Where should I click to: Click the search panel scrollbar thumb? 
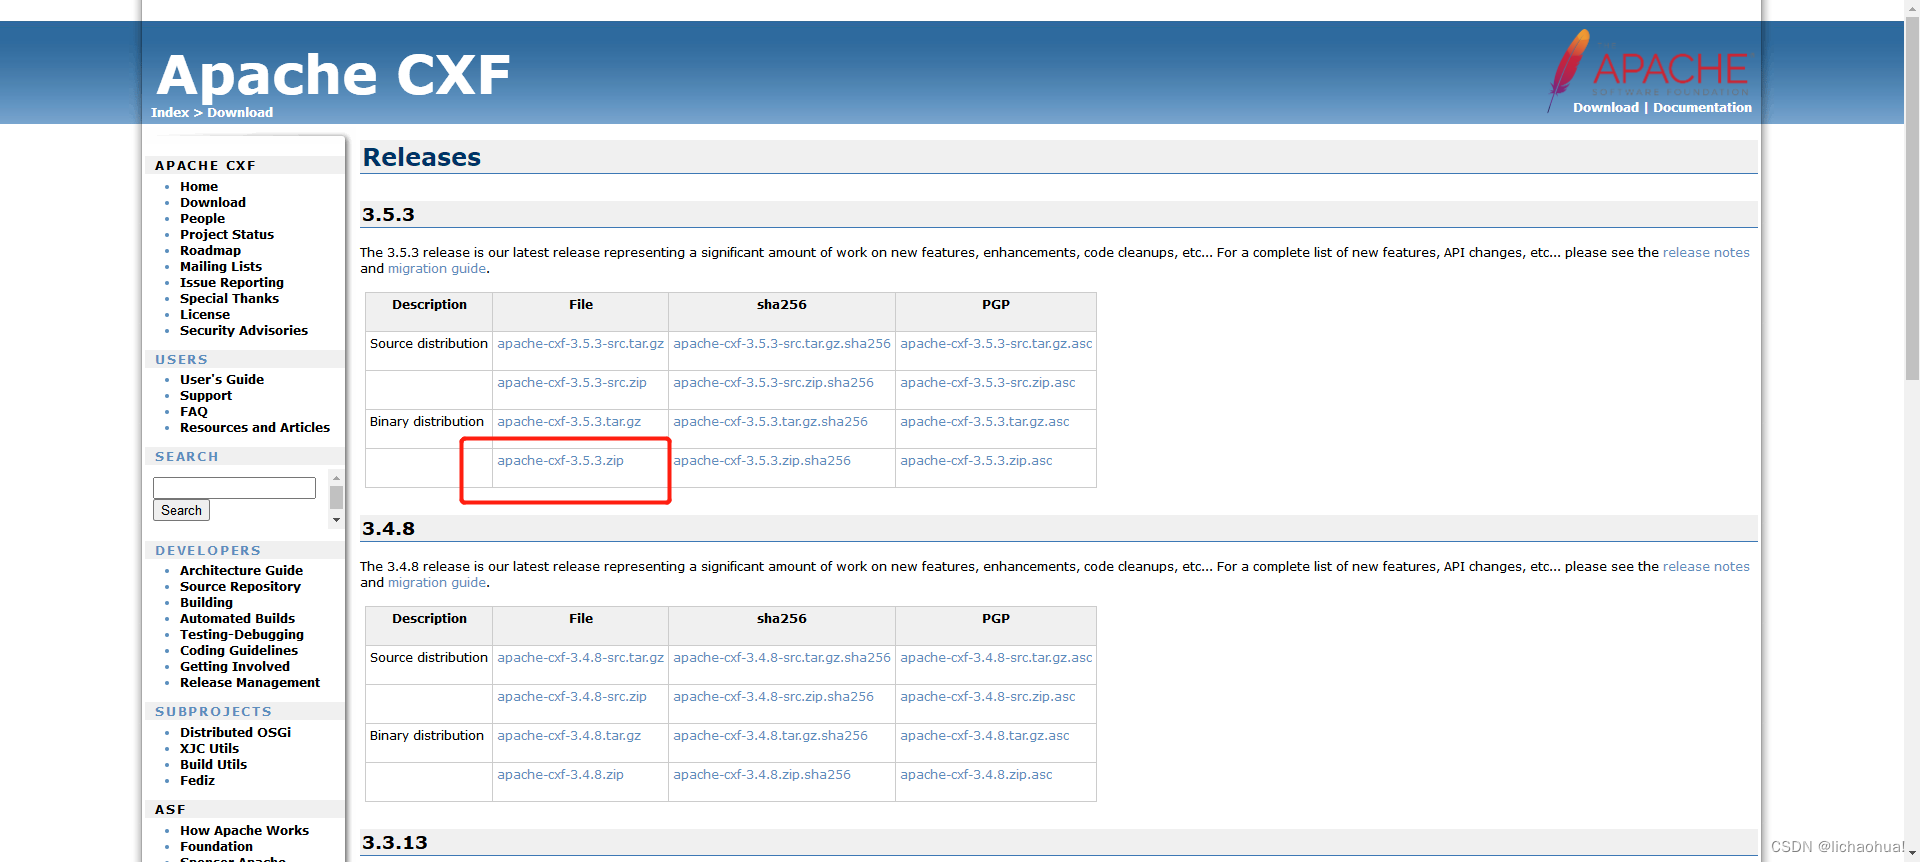tap(336, 497)
